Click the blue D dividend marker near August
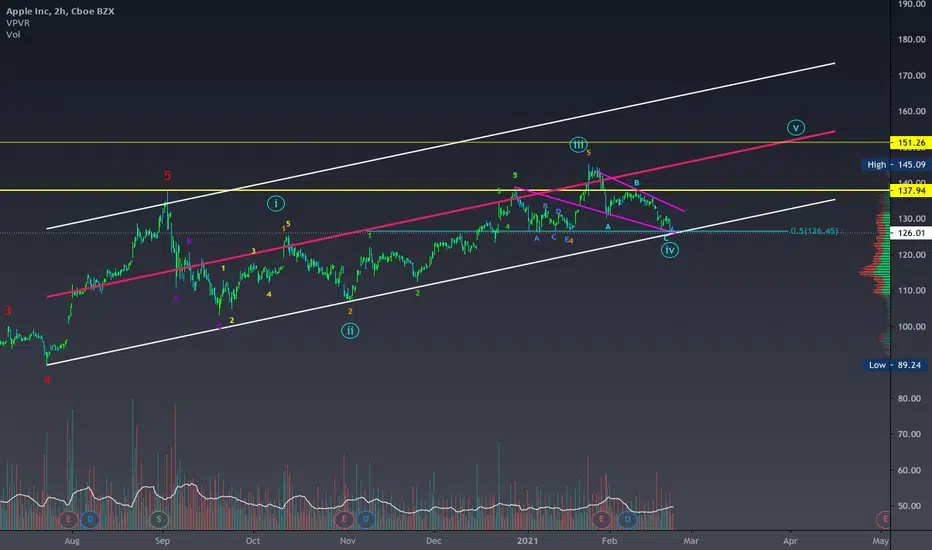The width and height of the screenshot is (932, 550). (90, 519)
